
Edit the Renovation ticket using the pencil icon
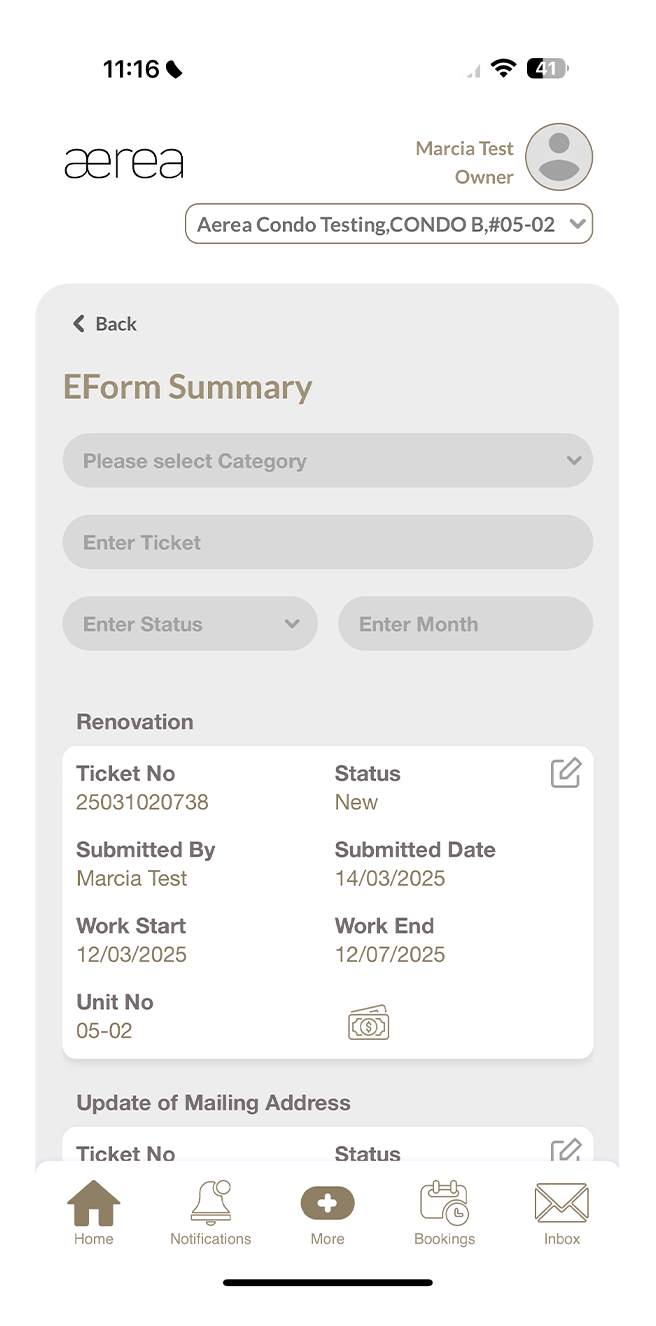tap(565, 772)
